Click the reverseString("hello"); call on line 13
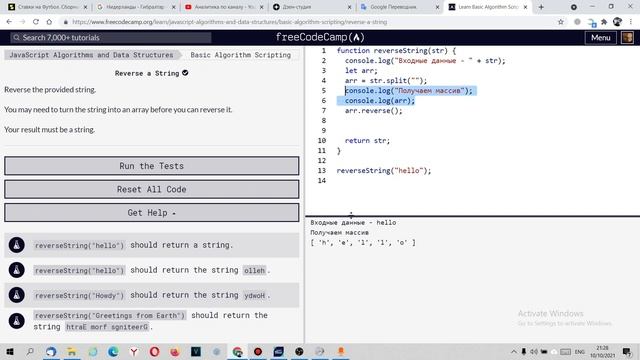Screen dimensions: 640x360 coord(384,170)
